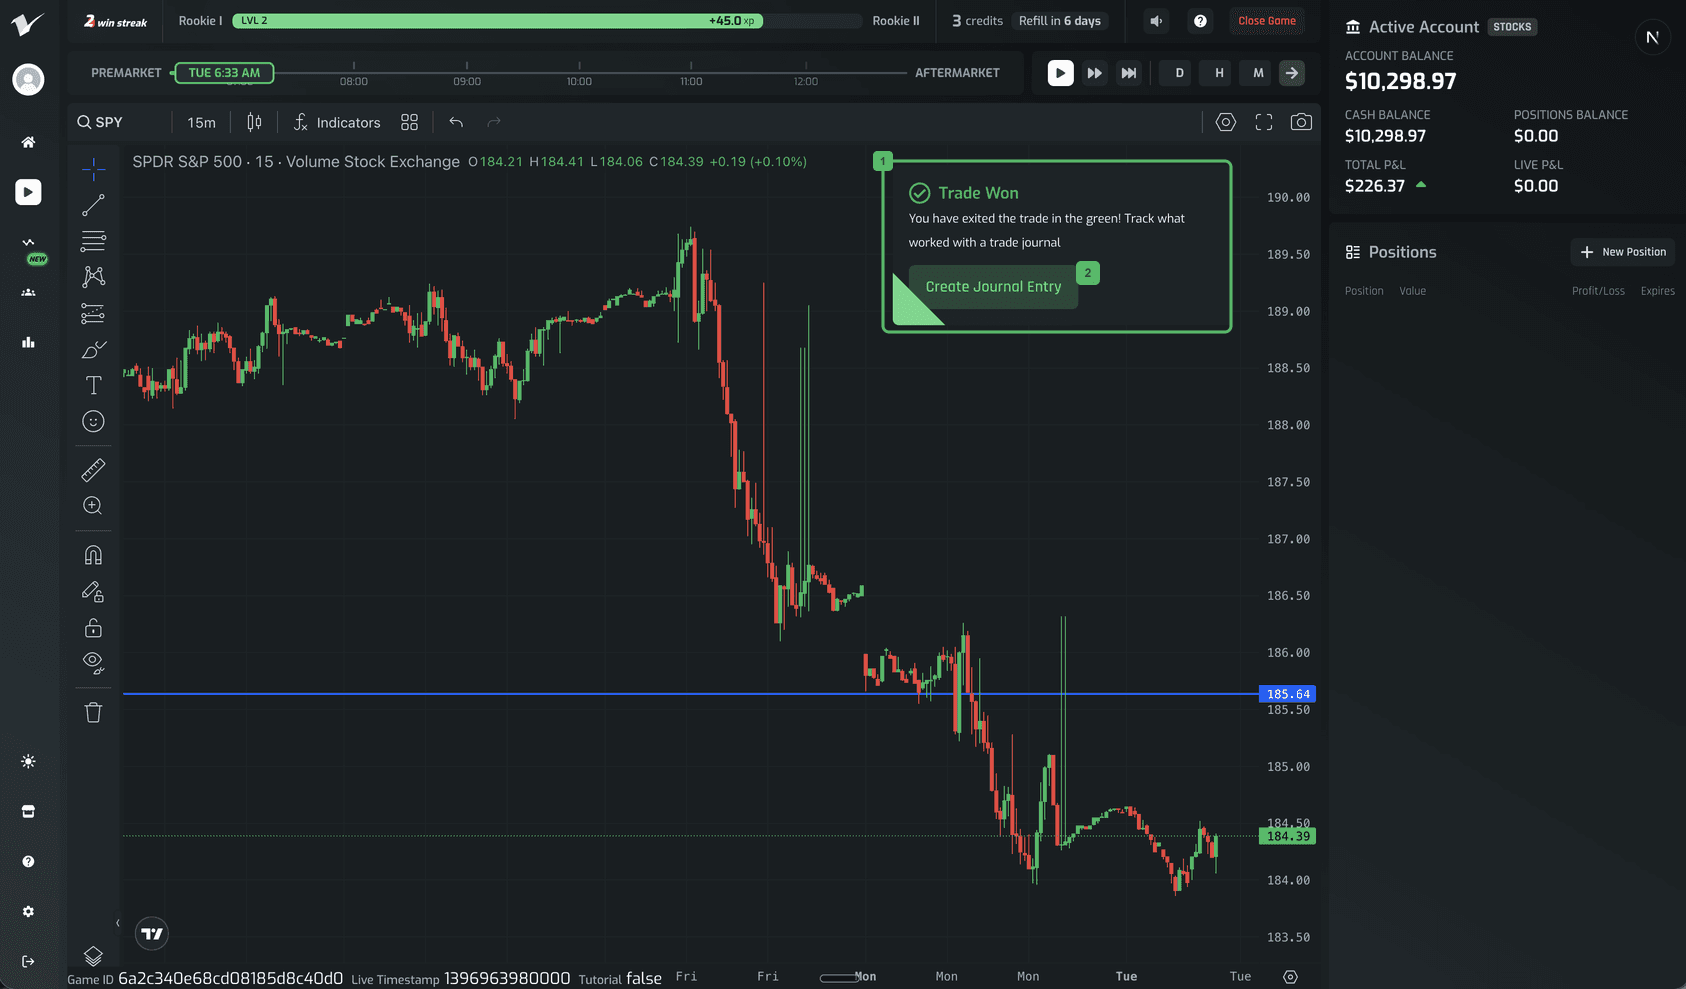Screen dimensions: 1686x989
Task: Open the community people section
Action: pyautogui.click(x=28, y=292)
